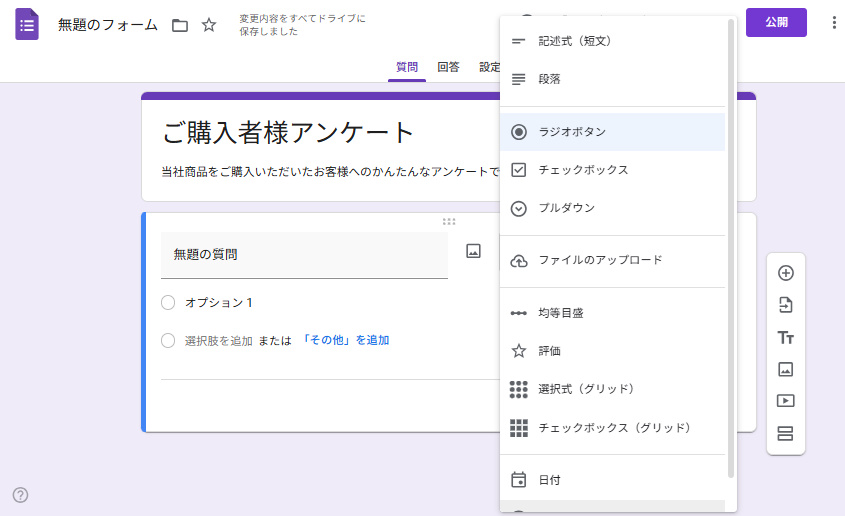Open the help question mark icon
The height and width of the screenshot is (516, 845).
pyautogui.click(x=20, y=494)
